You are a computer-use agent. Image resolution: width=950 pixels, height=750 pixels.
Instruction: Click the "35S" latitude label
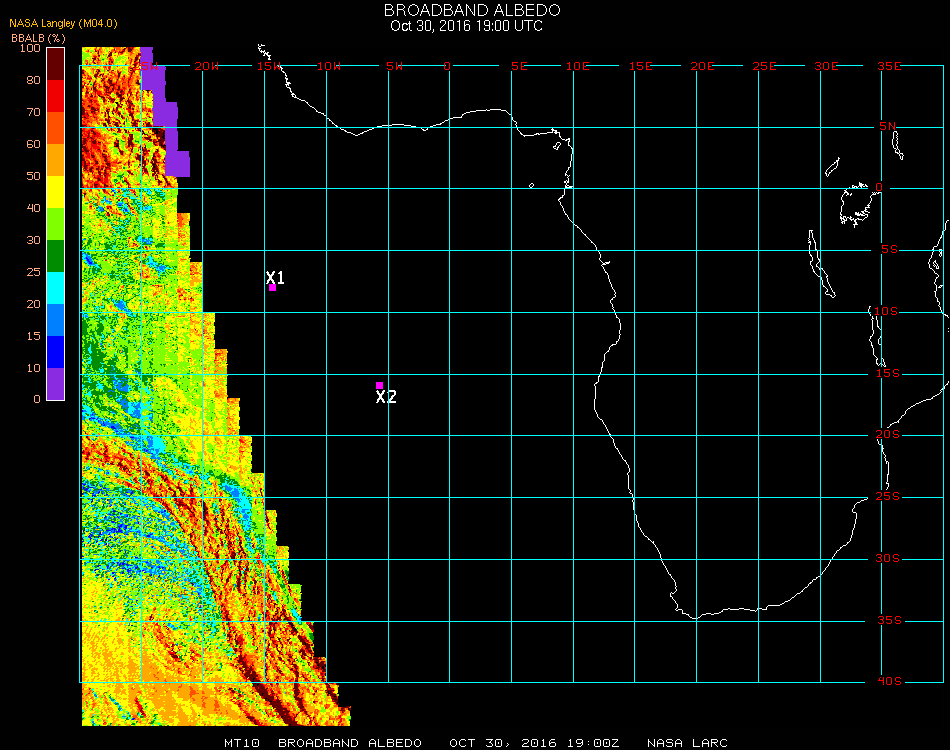[889, 620]
